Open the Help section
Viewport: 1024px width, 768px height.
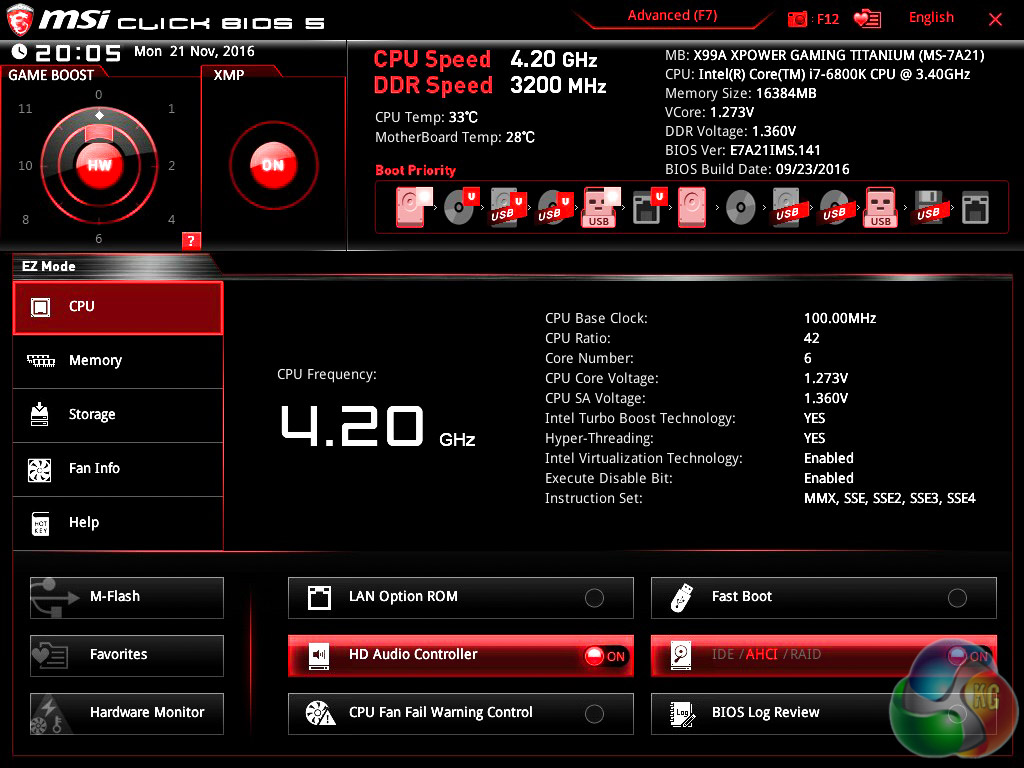point(118,523)
